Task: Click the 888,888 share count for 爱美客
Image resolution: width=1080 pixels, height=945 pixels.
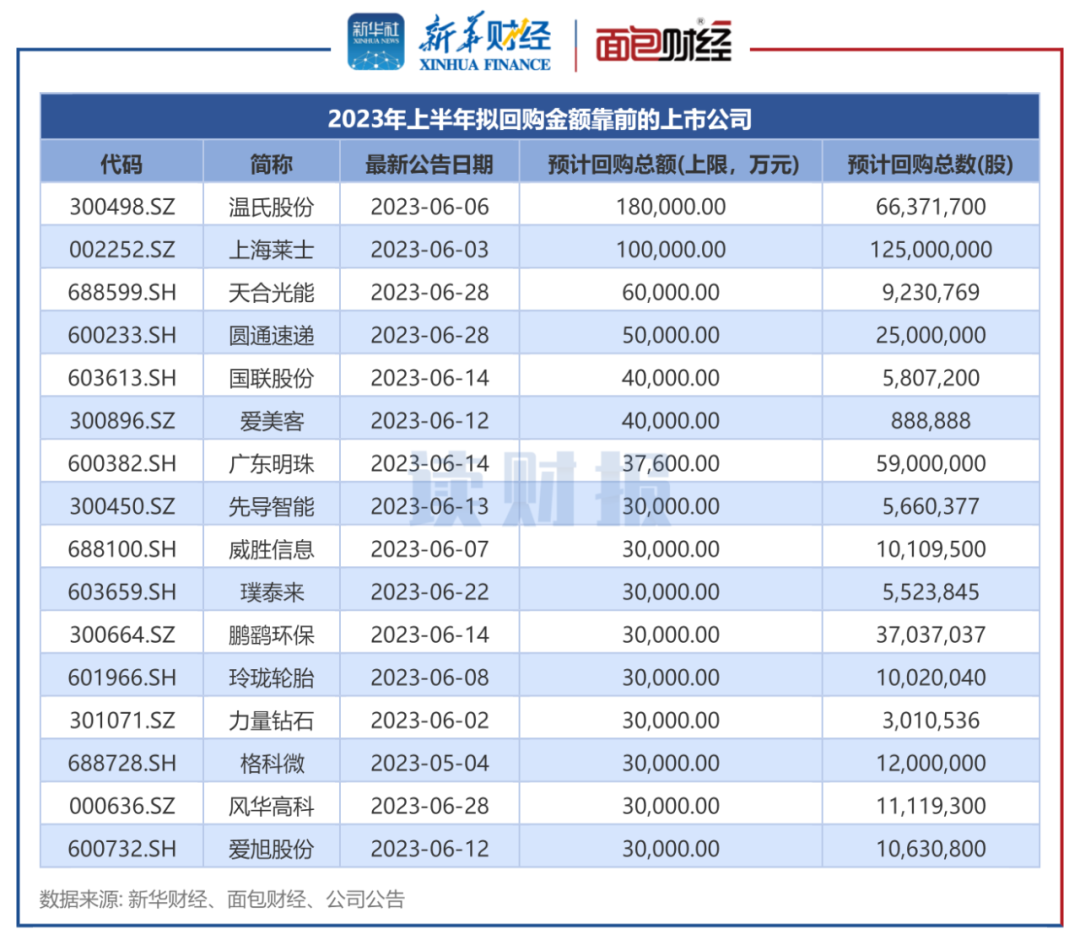Action: pos(930,421)
